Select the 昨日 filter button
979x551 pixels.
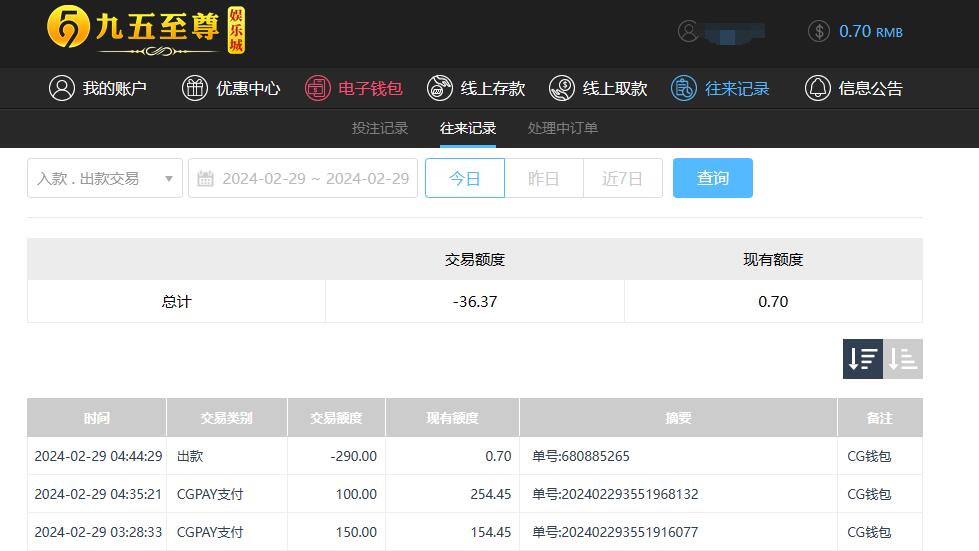pyautogui.click(x=543, y=178)
